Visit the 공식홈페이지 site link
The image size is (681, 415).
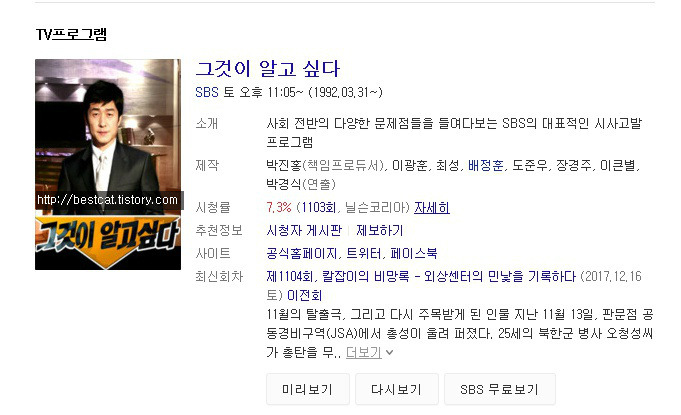301,254
